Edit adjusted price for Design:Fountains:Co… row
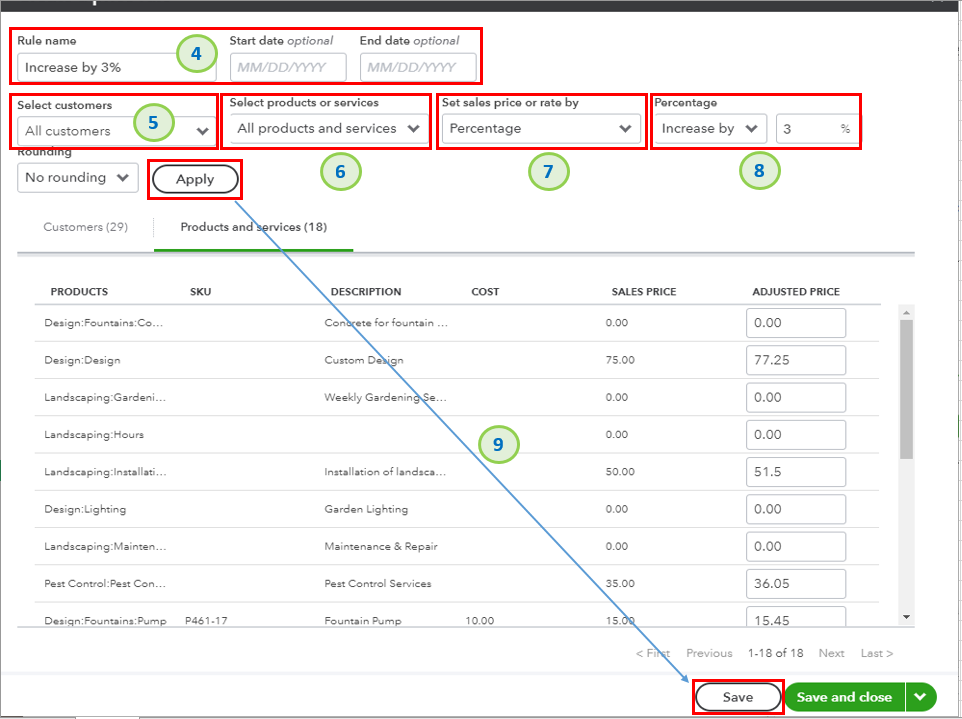The image size is (962, 719). pyautogui.click(x=796, y=323)
